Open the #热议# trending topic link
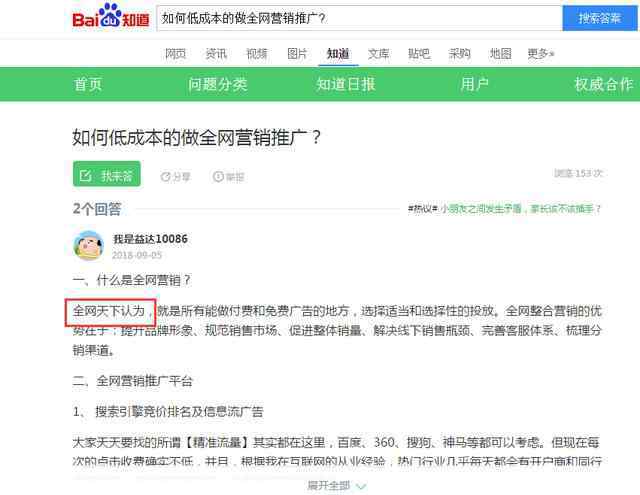Image resolution: width=640 pixels, height=495 pixels. click(x=504, y=209)
